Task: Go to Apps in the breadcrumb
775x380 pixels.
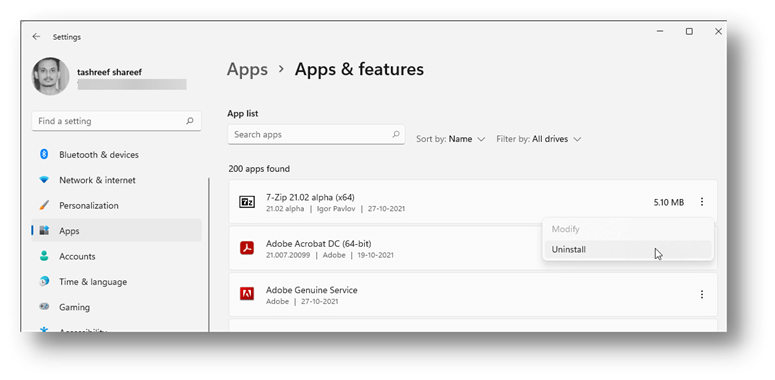Action: point(247,70)
